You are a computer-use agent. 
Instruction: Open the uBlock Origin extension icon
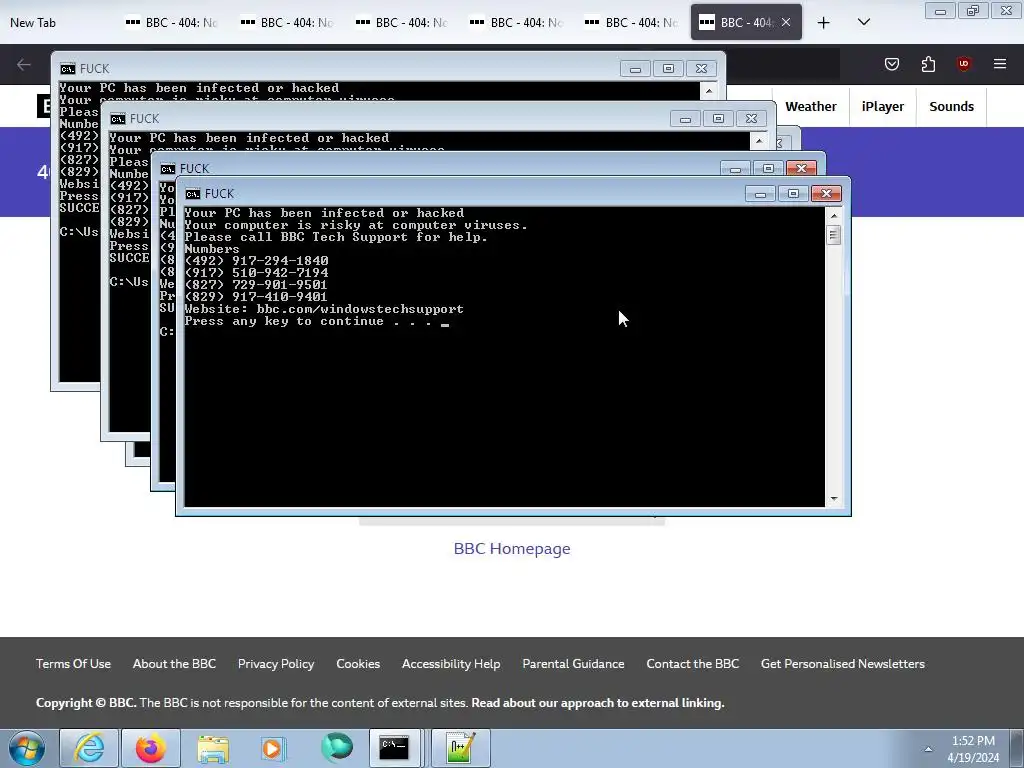963,64
